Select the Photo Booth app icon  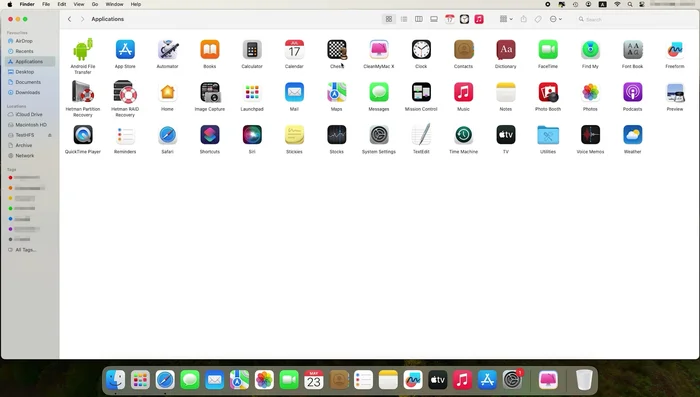coord(548,92)
